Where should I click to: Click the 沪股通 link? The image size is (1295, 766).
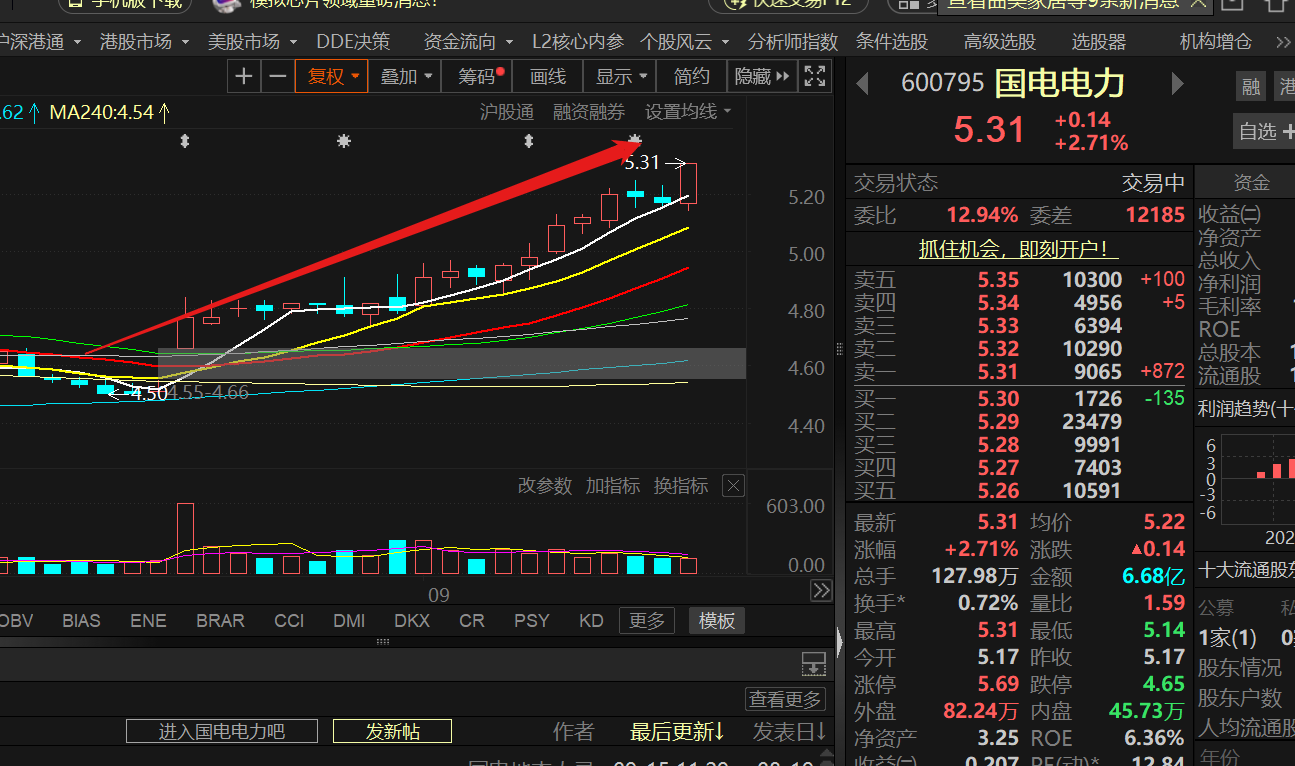[x=507, y=112]
